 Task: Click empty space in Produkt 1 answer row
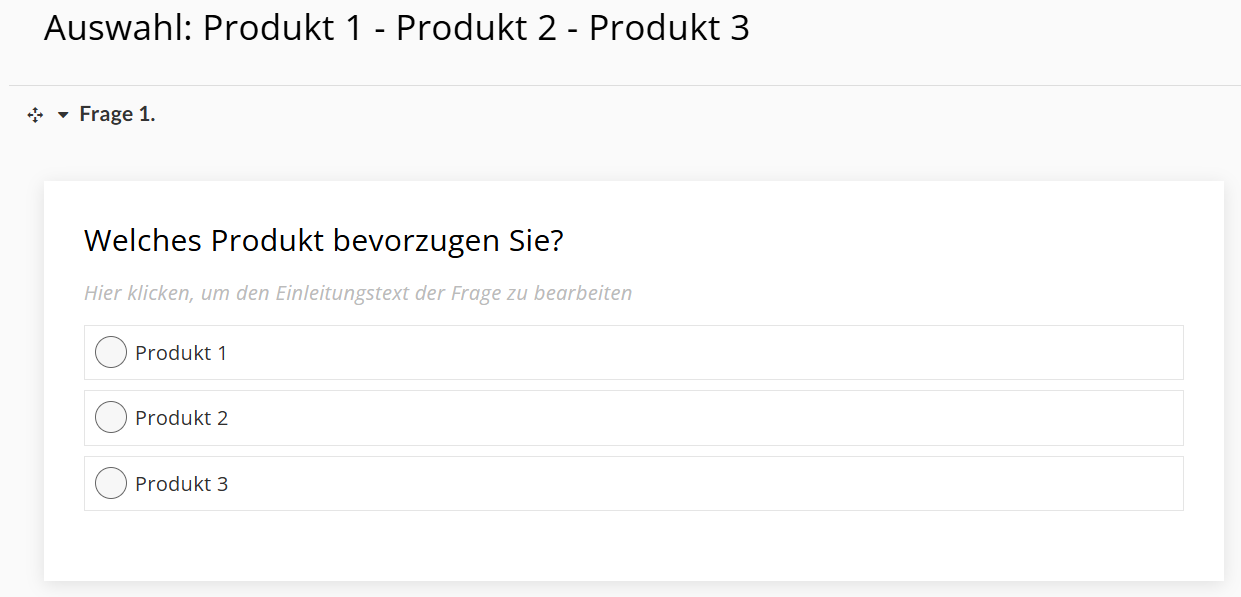tap(700, 353)
